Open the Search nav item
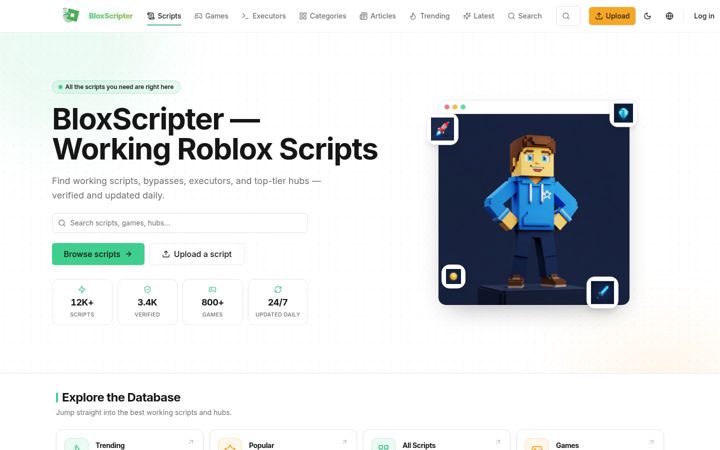Screen dimensions: 720x450 [524, 16]
